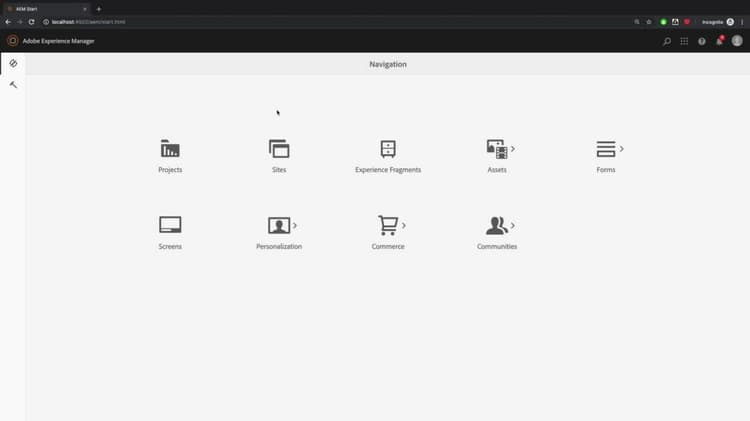Go forward in the browser
This screenshot has width=750, height=421.
tap(20, 22)
